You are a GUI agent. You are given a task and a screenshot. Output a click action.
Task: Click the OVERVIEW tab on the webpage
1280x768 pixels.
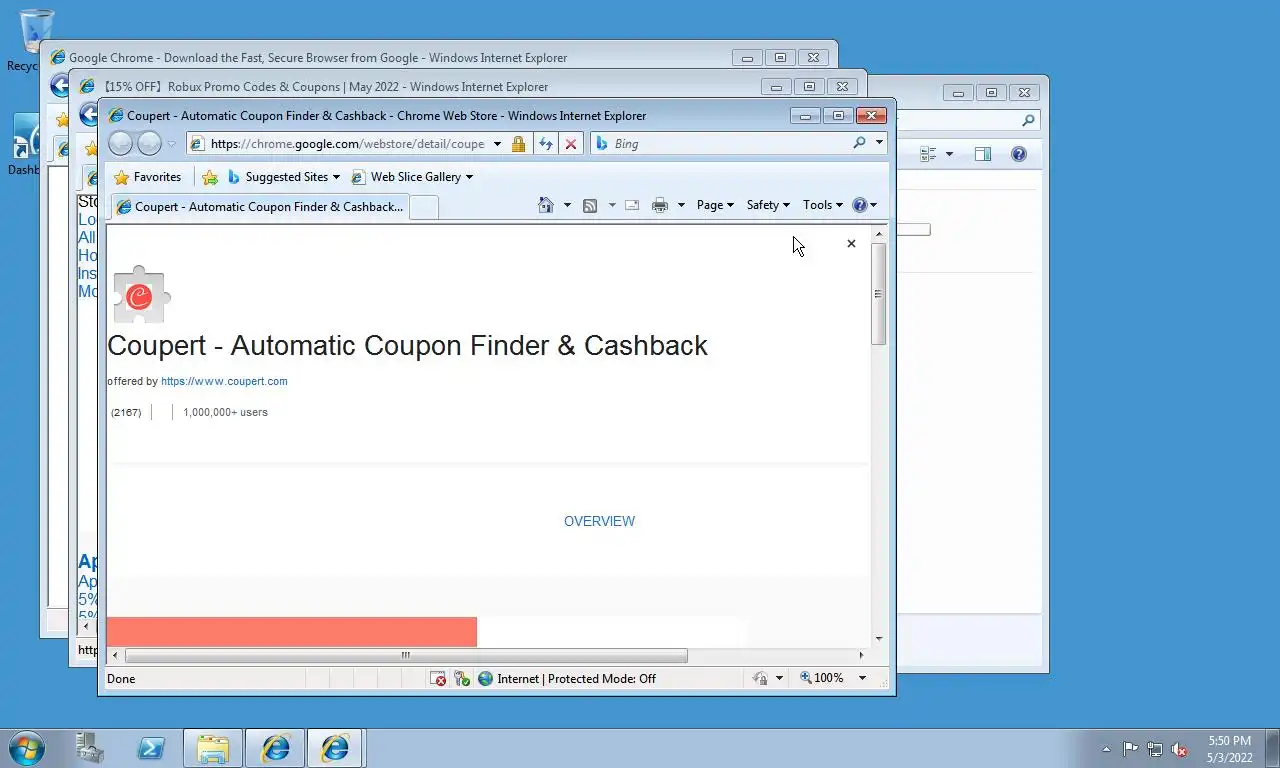pyautogui.click(x=599, y=521)
